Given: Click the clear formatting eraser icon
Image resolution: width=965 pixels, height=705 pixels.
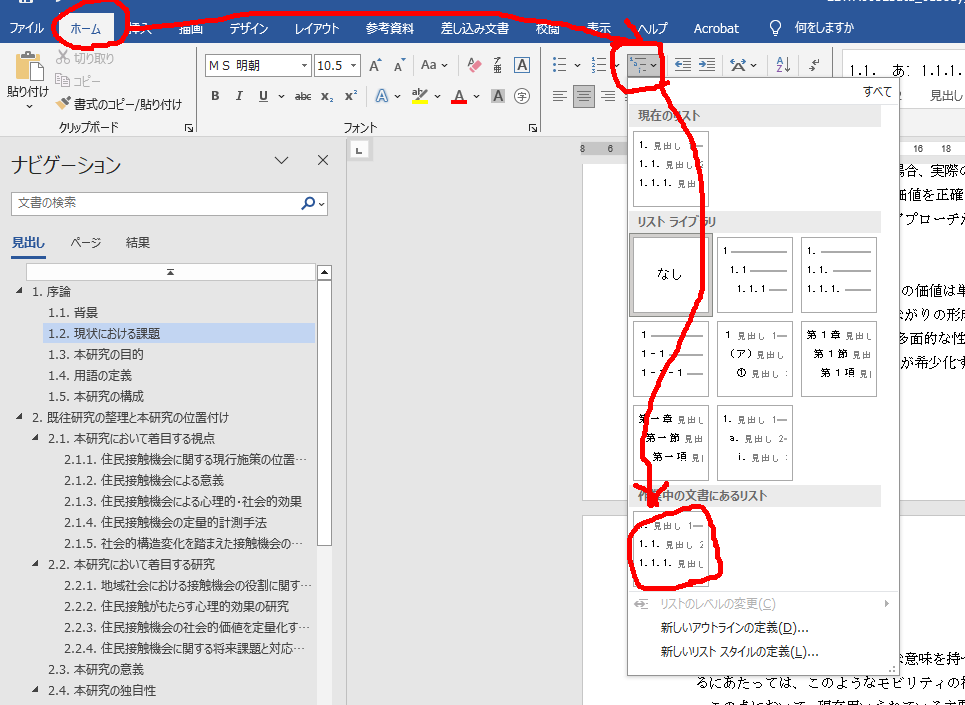Looking at the screenshot, I should coord(474,66).
